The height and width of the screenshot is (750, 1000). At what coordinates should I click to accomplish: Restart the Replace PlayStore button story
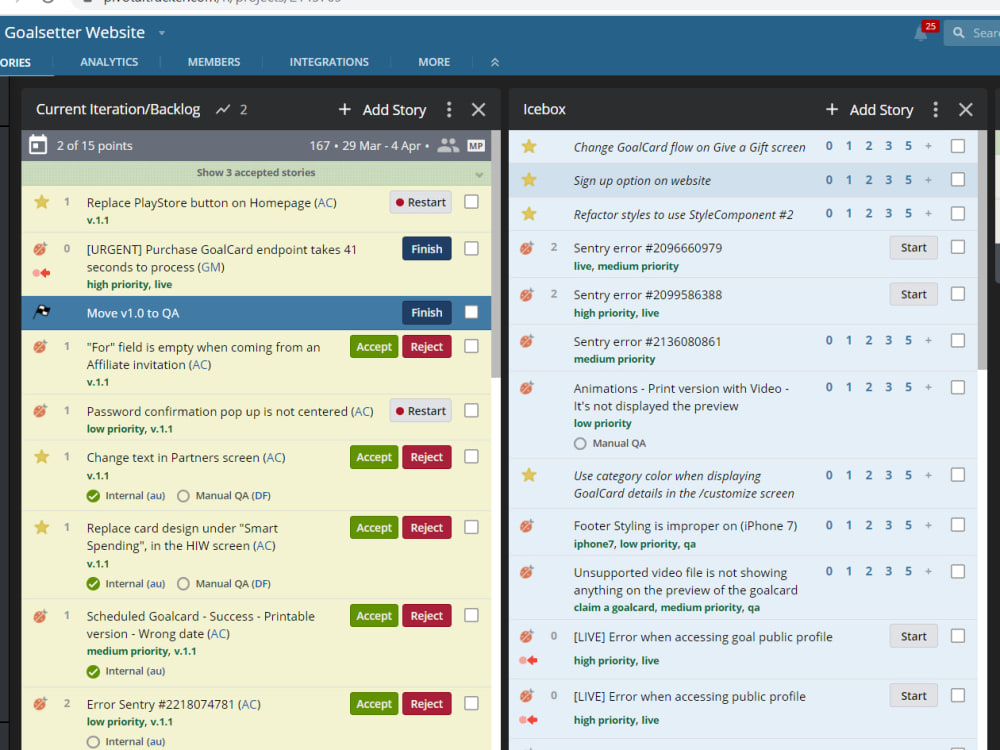(421, 202)
